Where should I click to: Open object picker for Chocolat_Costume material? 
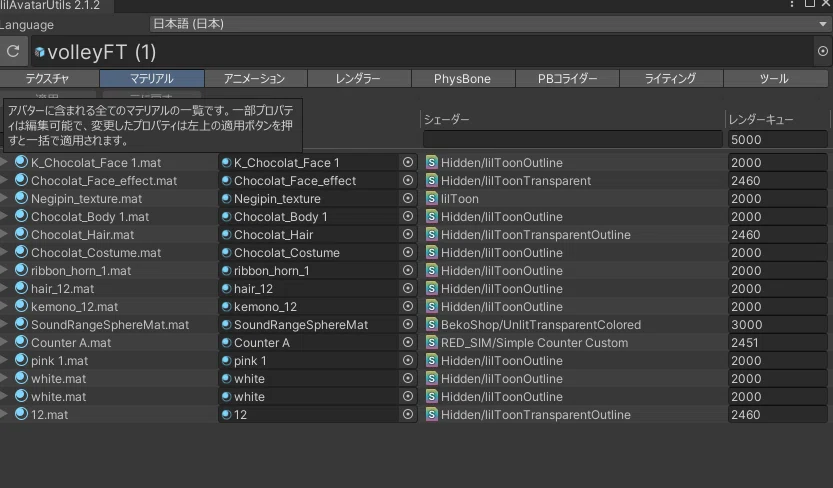click(407, 253)
